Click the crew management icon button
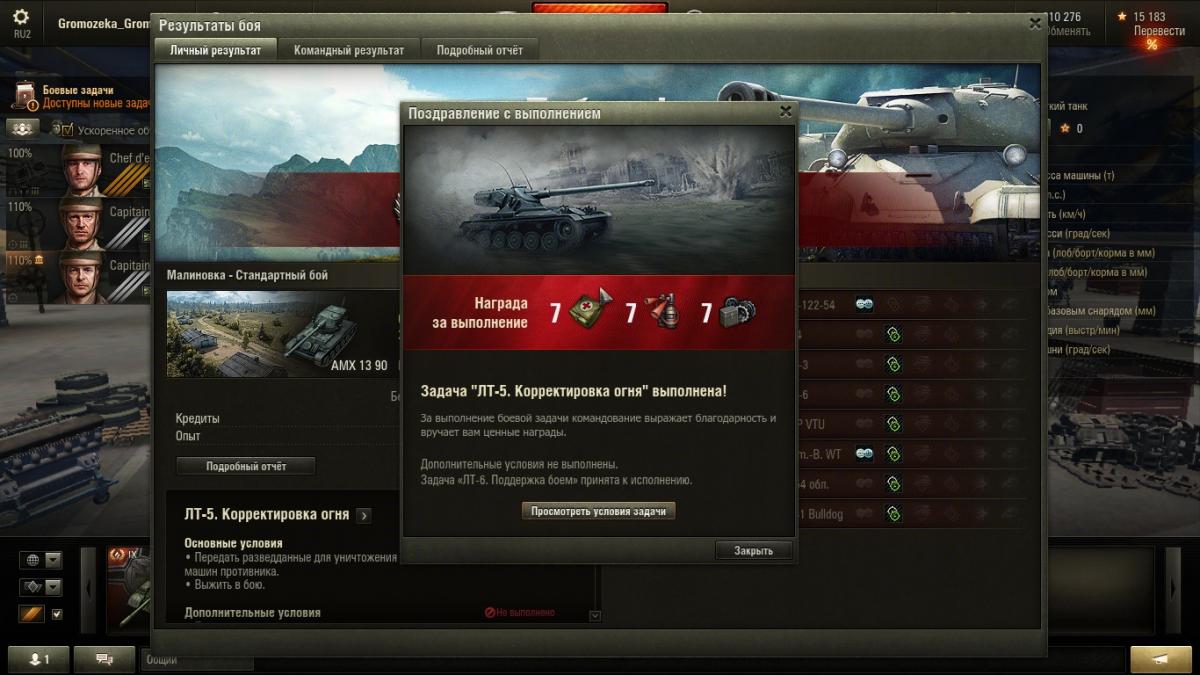Screen dimensions: 1200x675 pos(23,129)
